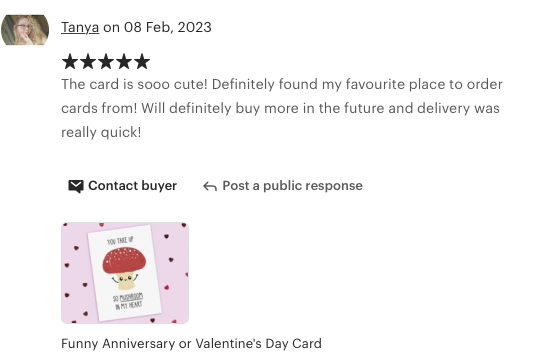Viewport: 537px width, 362px height.
Task: Click 'SO MUSHROOM IN MY HEART' caption on card
Action: [x=128, y=302]
